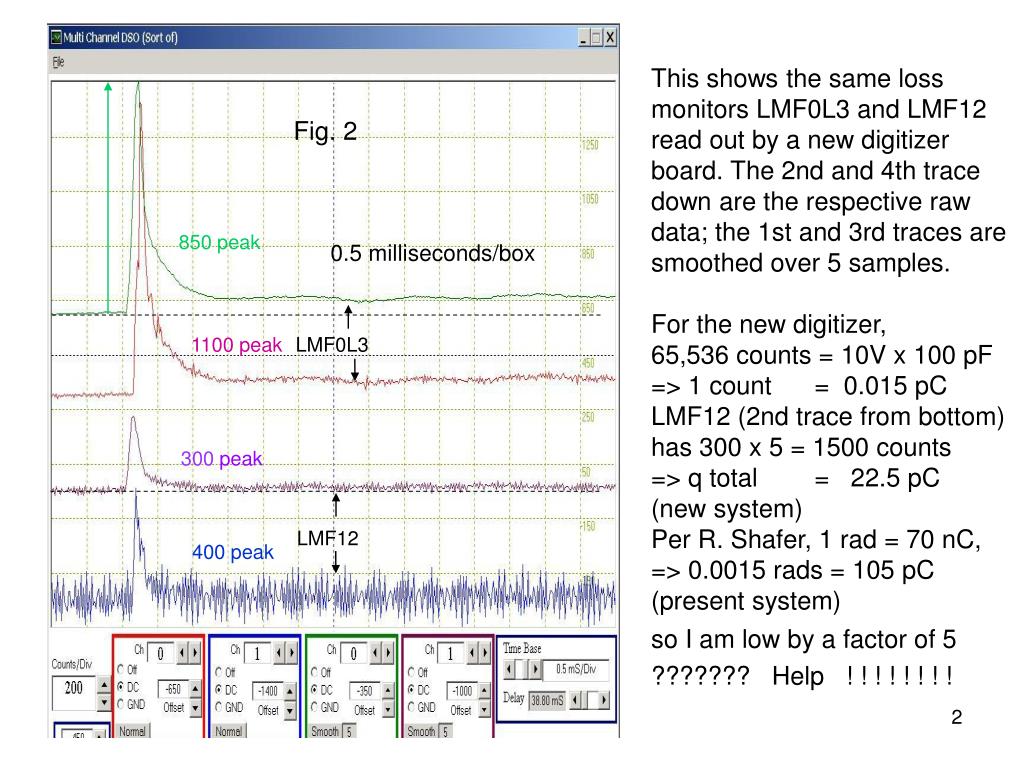Decrement channel number in the blue panel
1024x768 pixels.
click(279, 652)
